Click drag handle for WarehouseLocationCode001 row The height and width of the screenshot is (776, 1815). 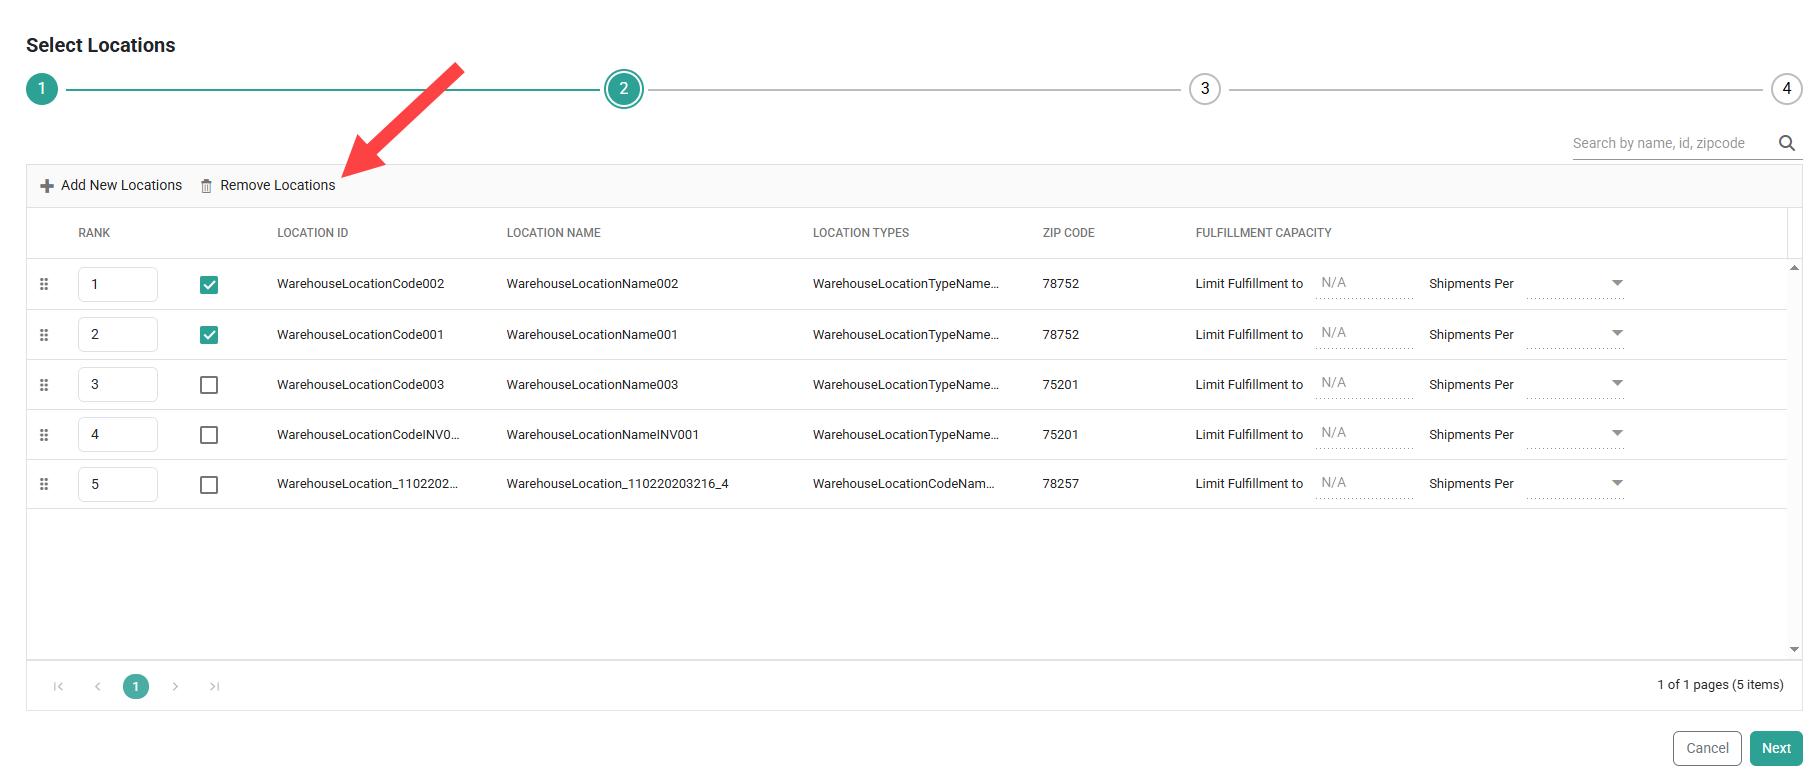[44, 334]
